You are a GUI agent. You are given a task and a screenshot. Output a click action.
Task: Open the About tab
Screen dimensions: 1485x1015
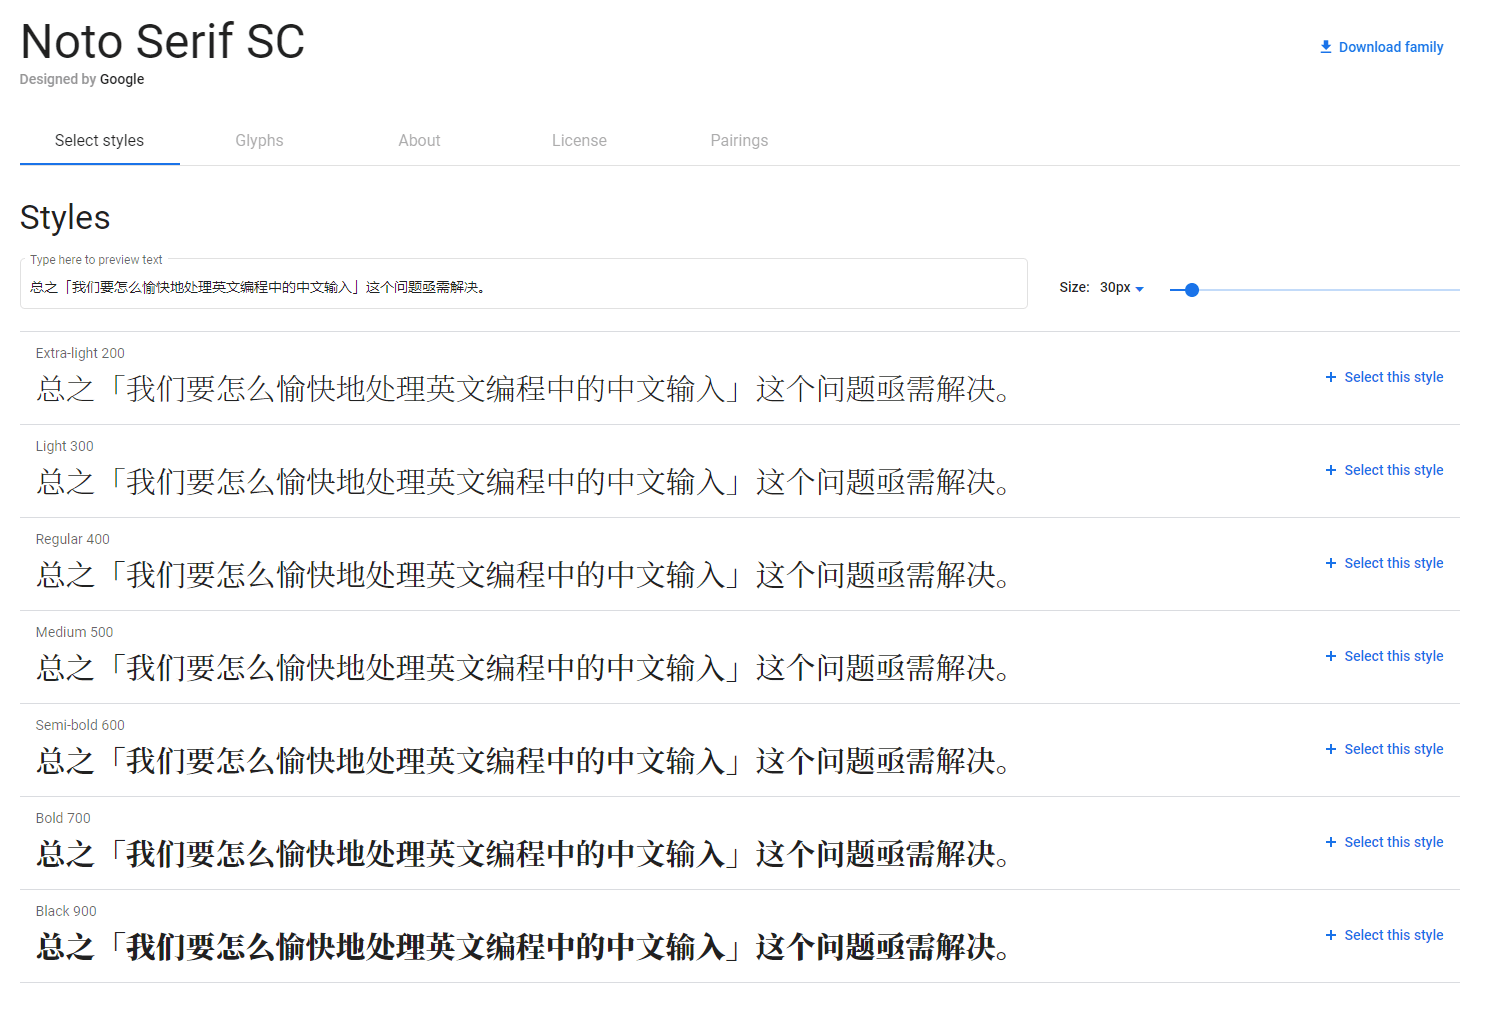coord(419,141)
